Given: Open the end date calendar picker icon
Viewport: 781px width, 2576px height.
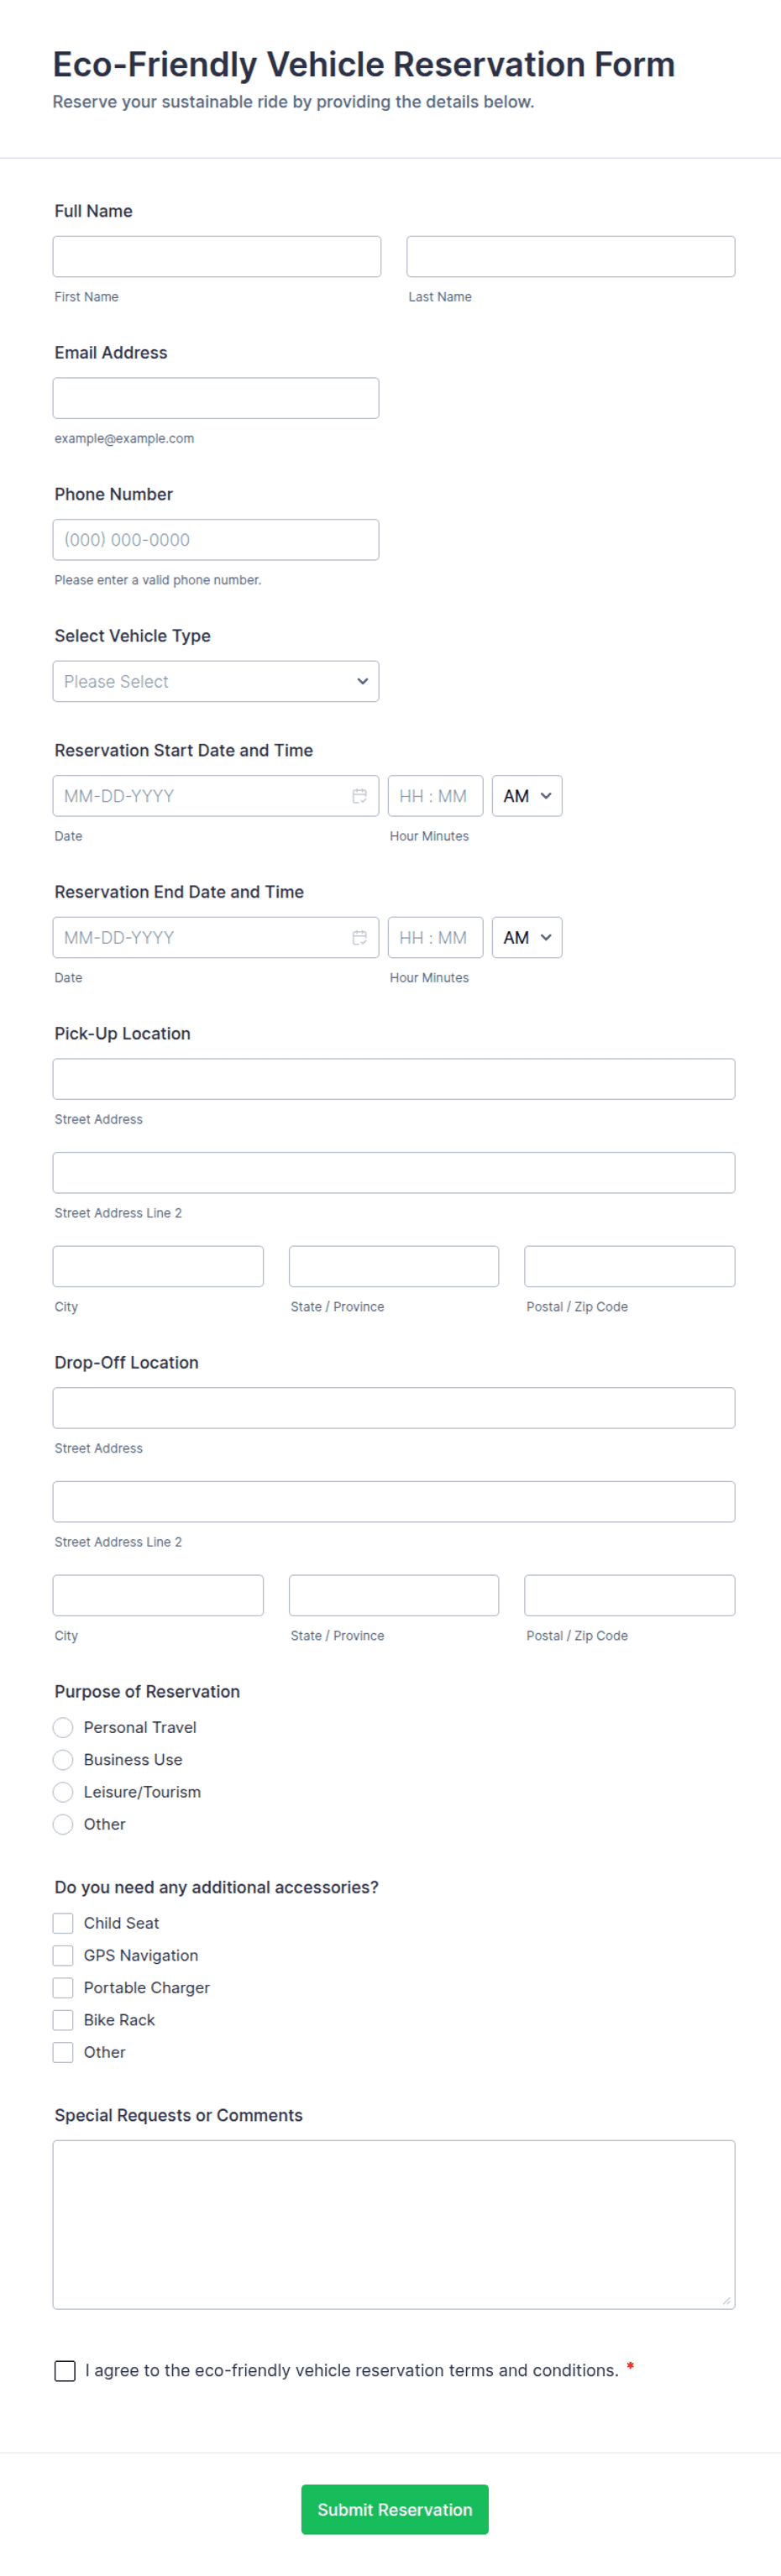Looking at the screenshot, I should [359, 938].
